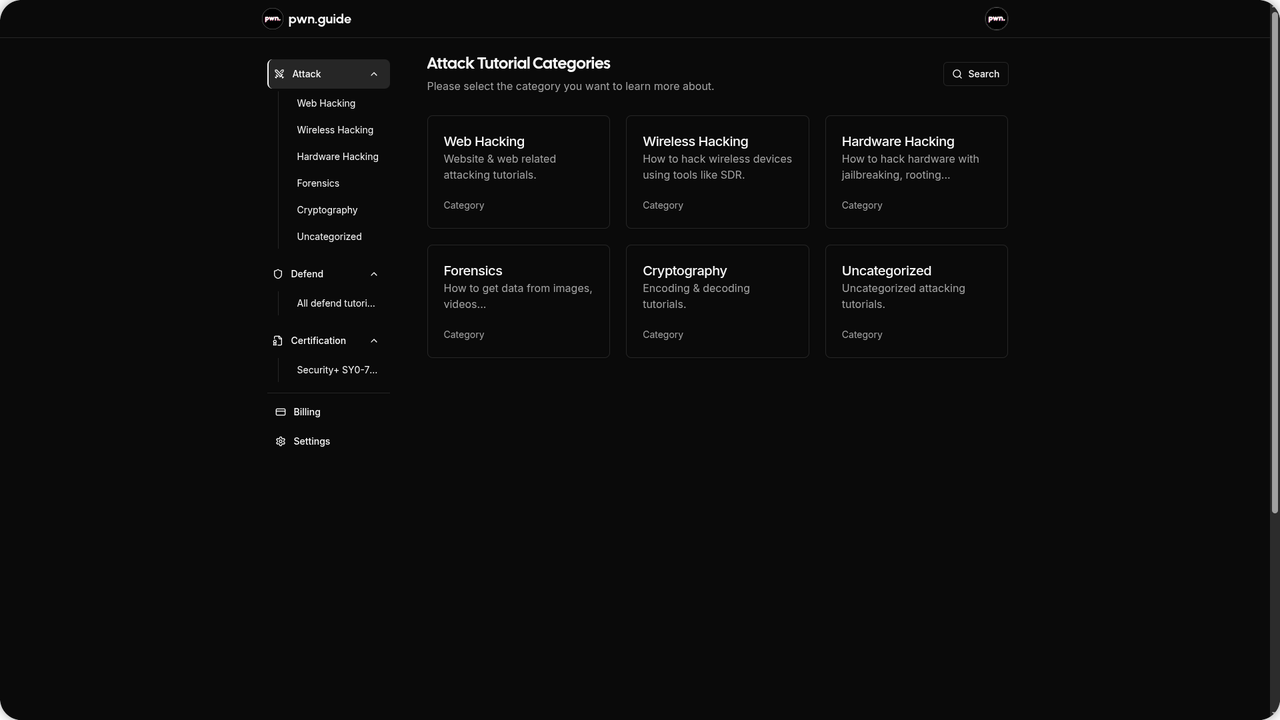Click the Certification badge icon in sidebar
Viewport: 1280px width, 720px height.
(x=277, y=340)
